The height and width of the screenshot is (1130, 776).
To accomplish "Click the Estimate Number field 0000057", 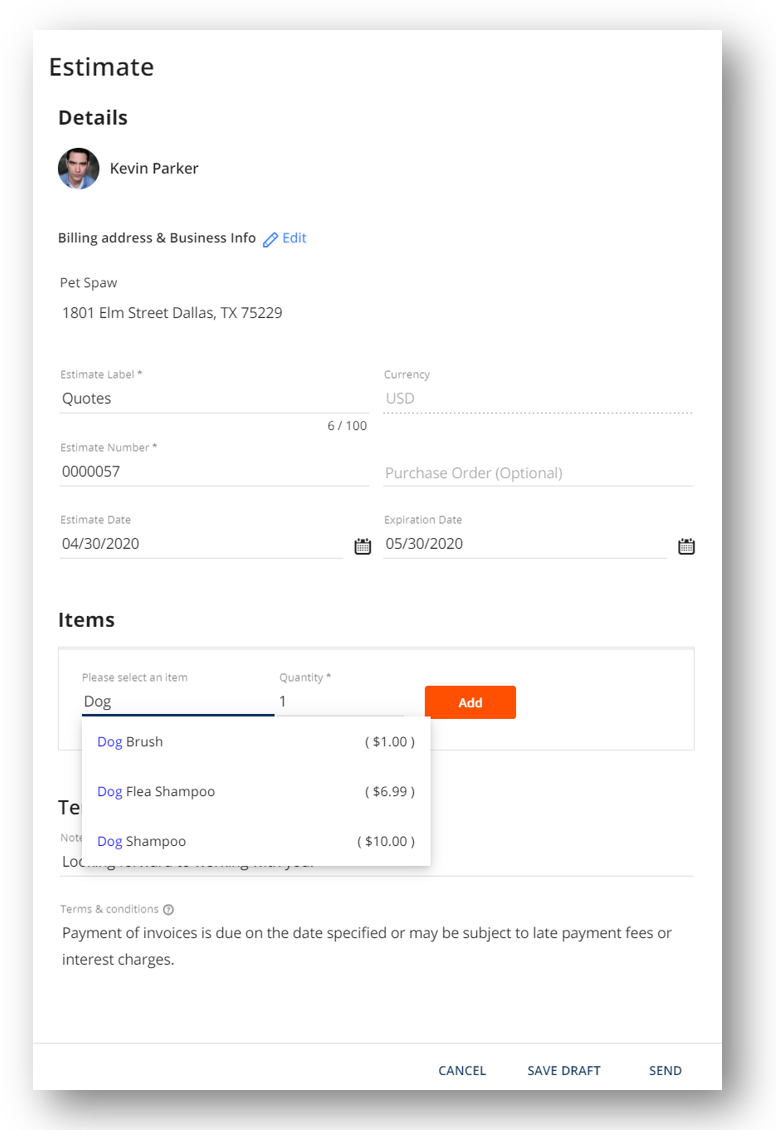I will point(214,471).
